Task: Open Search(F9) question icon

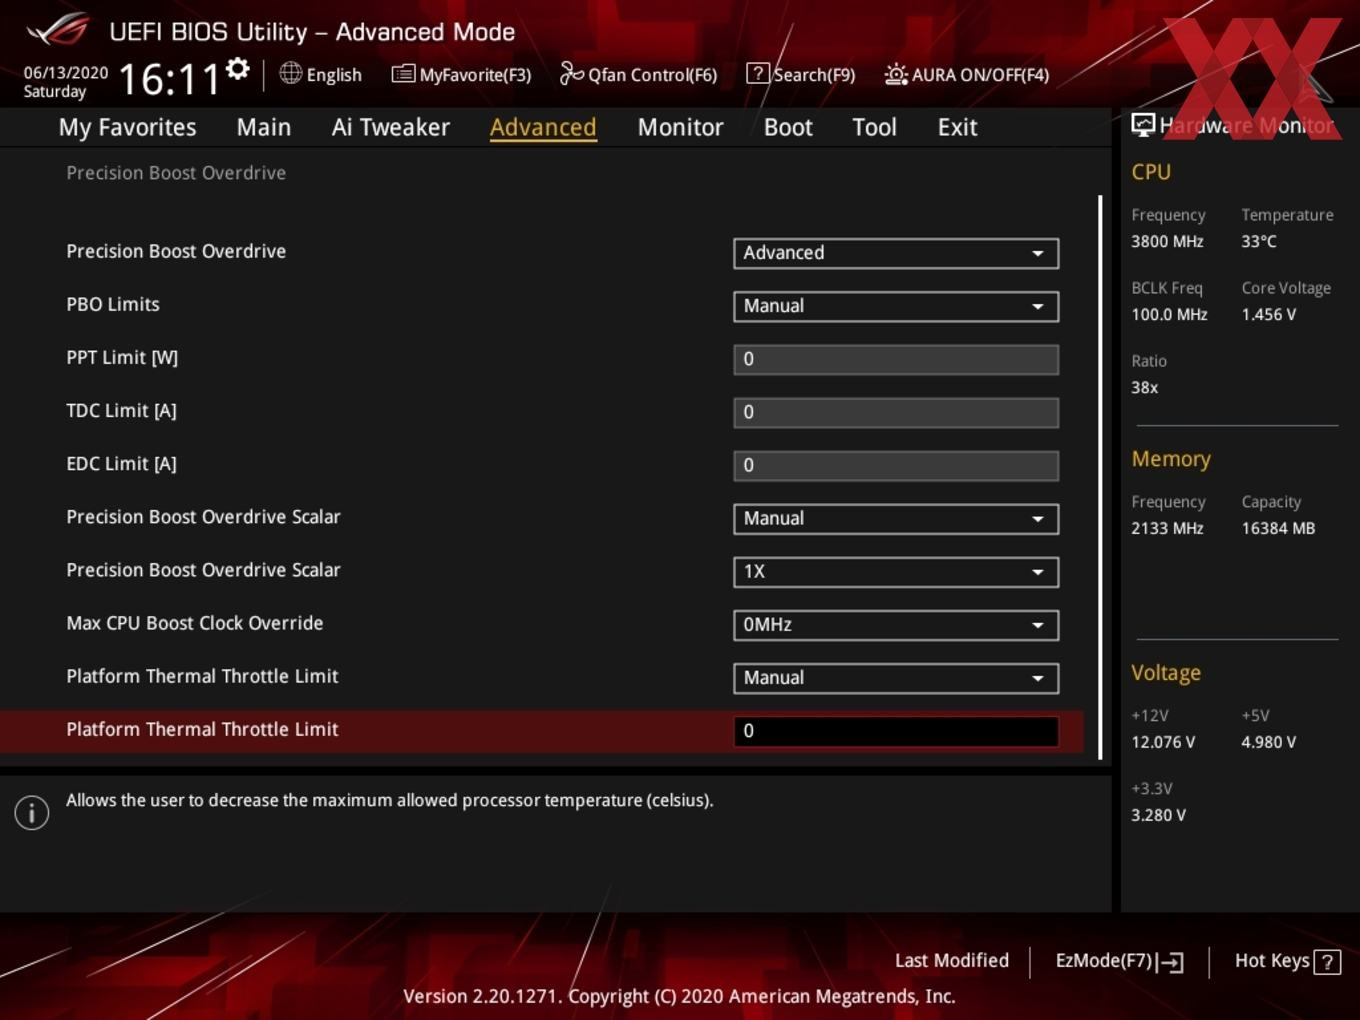Action: [x=758, y=73]
